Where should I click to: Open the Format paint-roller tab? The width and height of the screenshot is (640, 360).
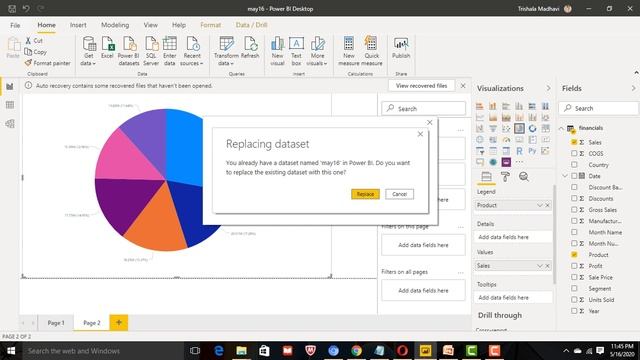pyautogui.click(x=505, y=176)
